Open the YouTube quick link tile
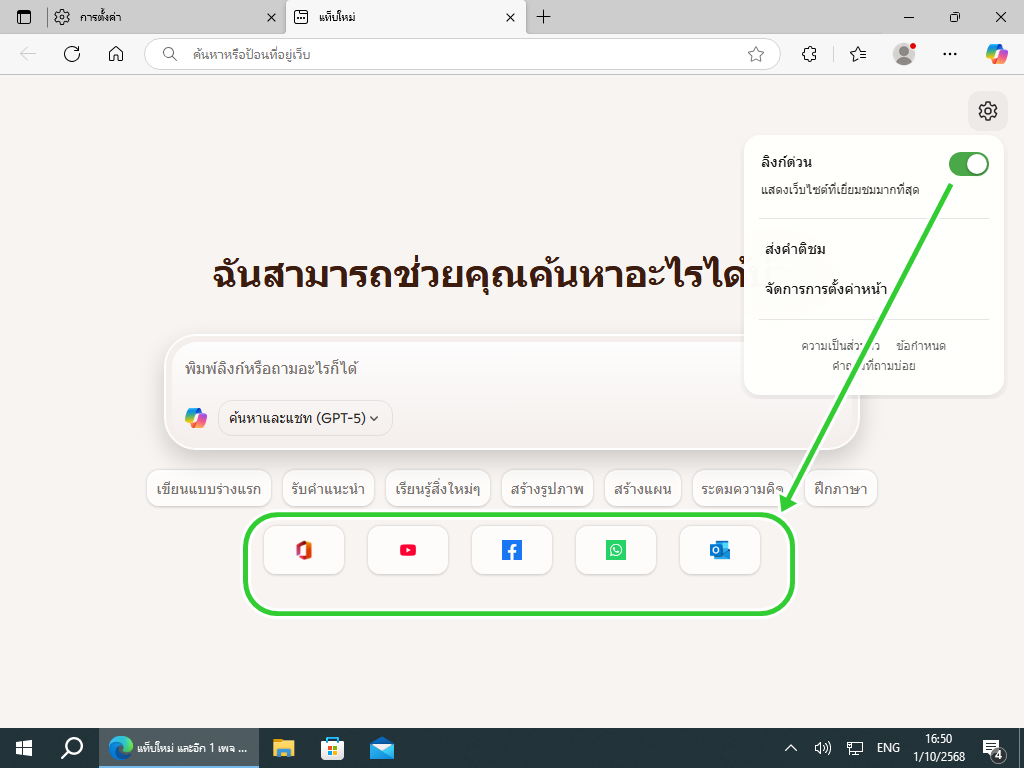This screenshot has width=1024, height=768. tap(408, 550)
